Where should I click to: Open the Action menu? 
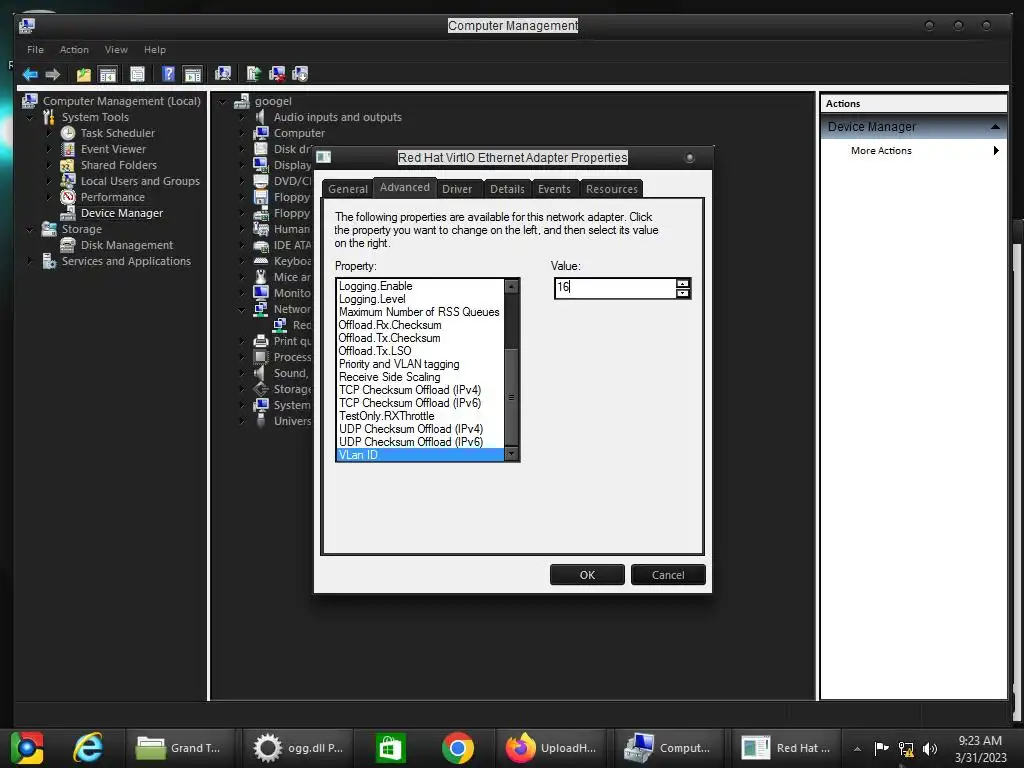click(74, 50)
